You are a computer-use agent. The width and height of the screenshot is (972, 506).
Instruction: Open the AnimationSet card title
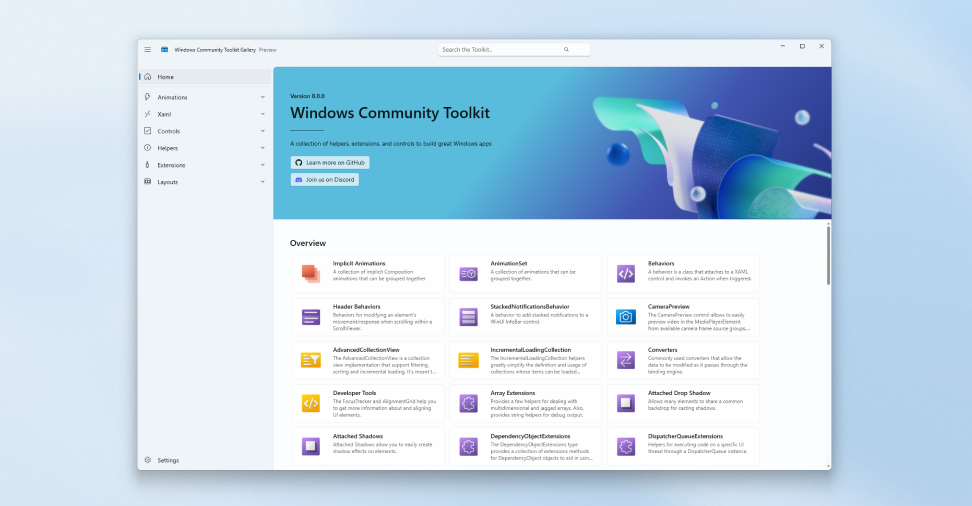[x=509, y=264]
